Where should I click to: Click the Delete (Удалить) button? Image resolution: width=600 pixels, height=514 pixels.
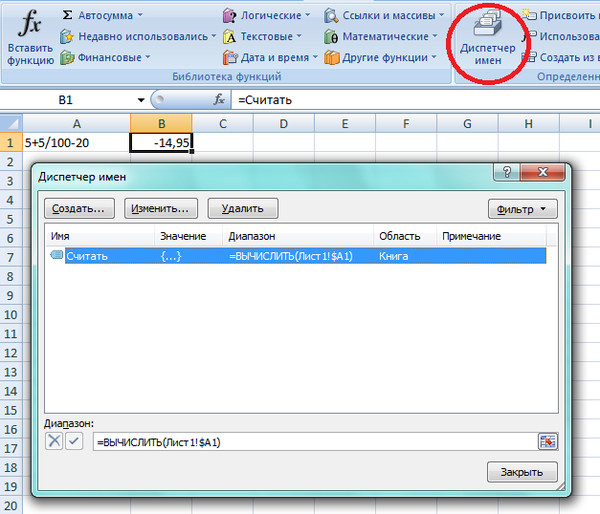[x=242, y=208]
